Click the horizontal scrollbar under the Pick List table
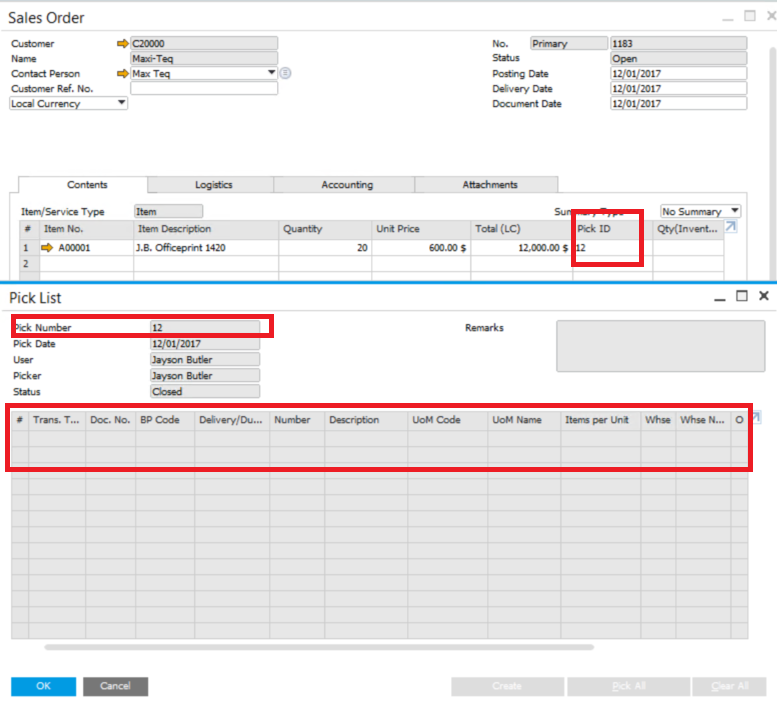777x705 pixels. click(x=320, y=647)
